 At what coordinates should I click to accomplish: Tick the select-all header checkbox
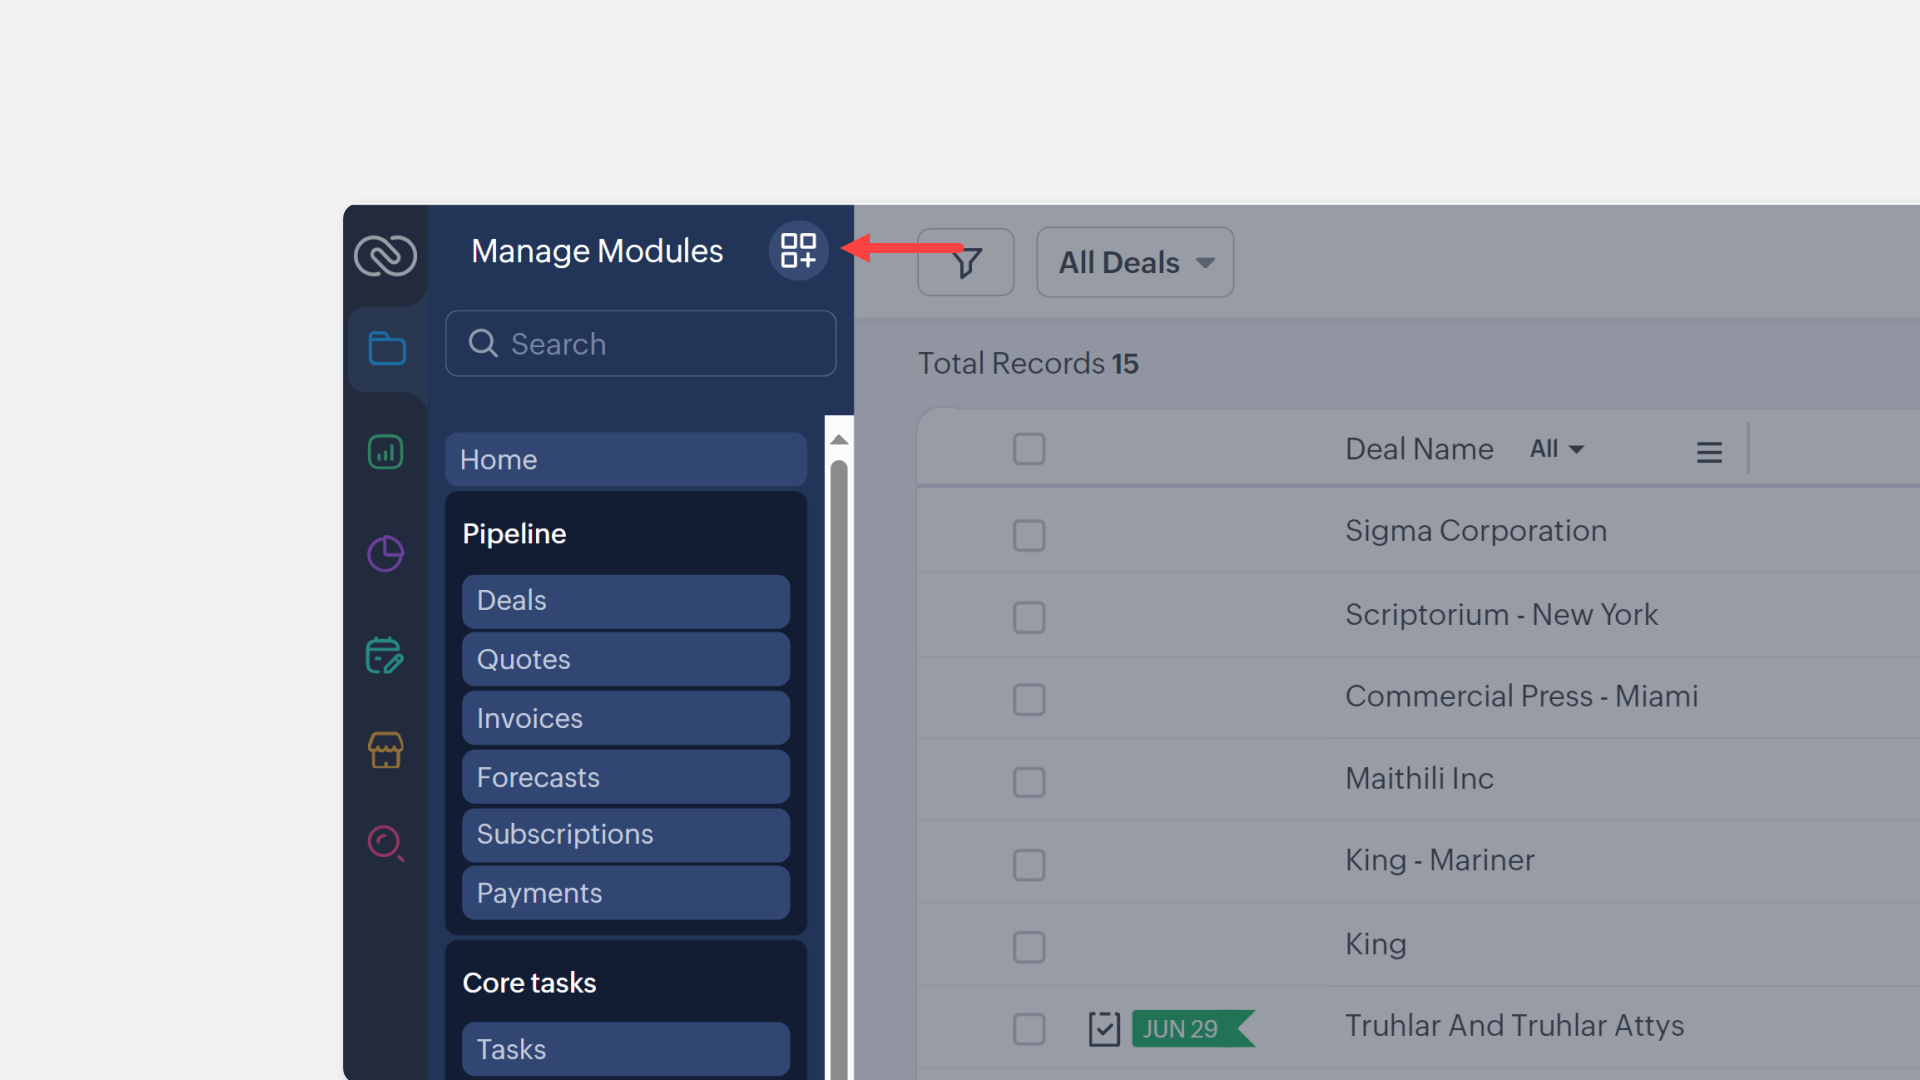coord(1029,449)
